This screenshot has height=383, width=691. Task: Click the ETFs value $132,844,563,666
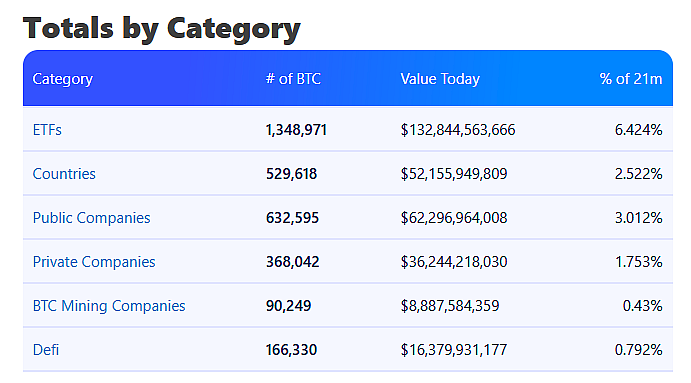[x=457, y=130]
